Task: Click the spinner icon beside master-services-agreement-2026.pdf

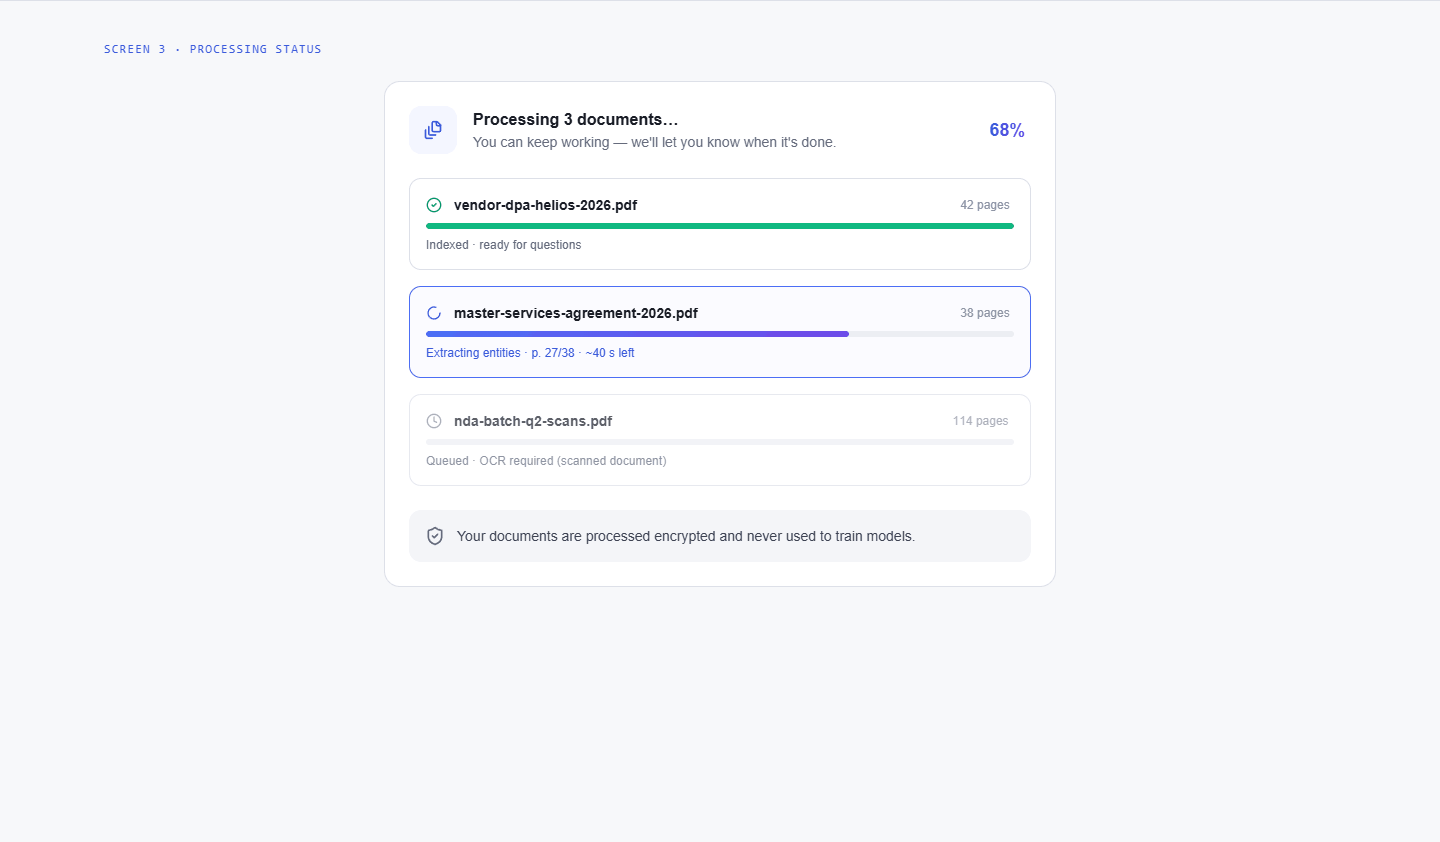Action: click(x=434, y=313)
